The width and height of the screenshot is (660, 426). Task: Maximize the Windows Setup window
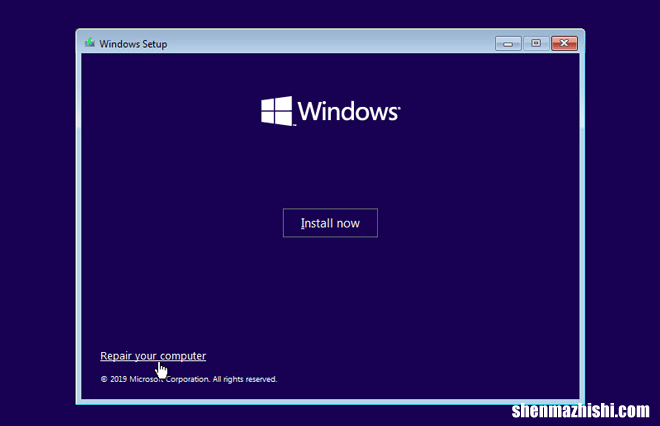[x=536, y=43]
